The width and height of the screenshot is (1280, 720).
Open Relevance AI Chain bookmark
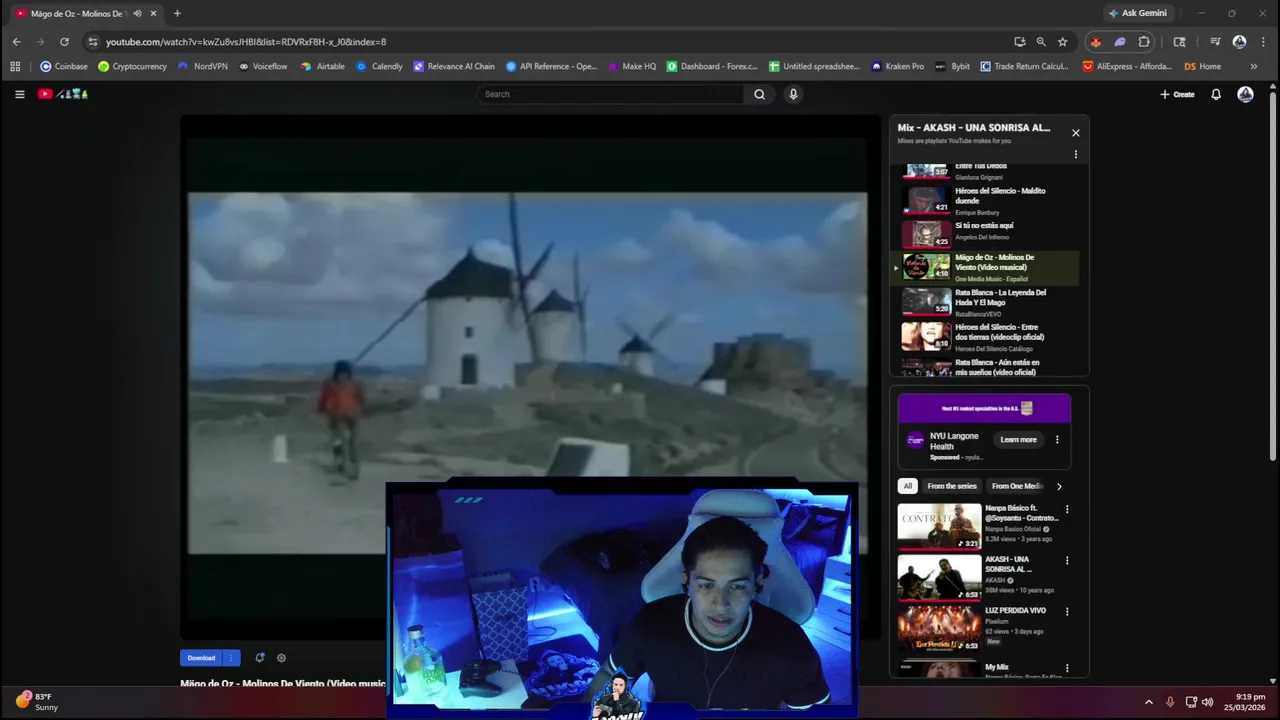pyautogui.click(x=454, y=66)
